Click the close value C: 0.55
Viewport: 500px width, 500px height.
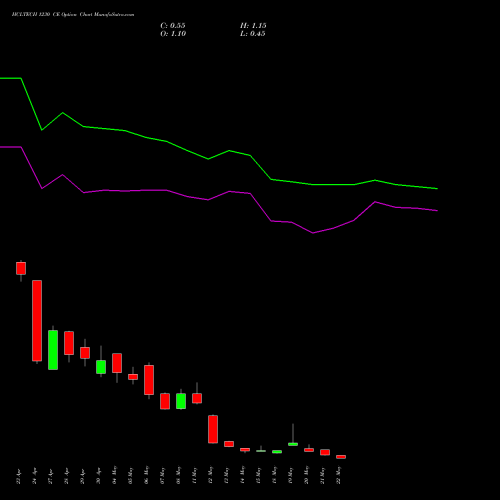tap(173, 26)
